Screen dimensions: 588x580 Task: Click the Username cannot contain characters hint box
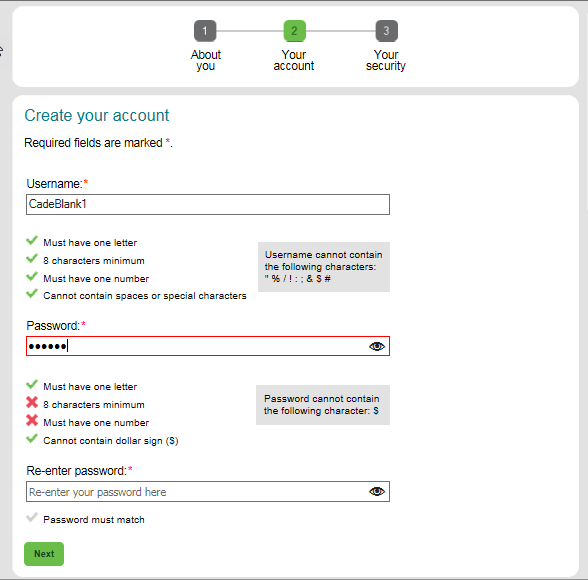324,267
